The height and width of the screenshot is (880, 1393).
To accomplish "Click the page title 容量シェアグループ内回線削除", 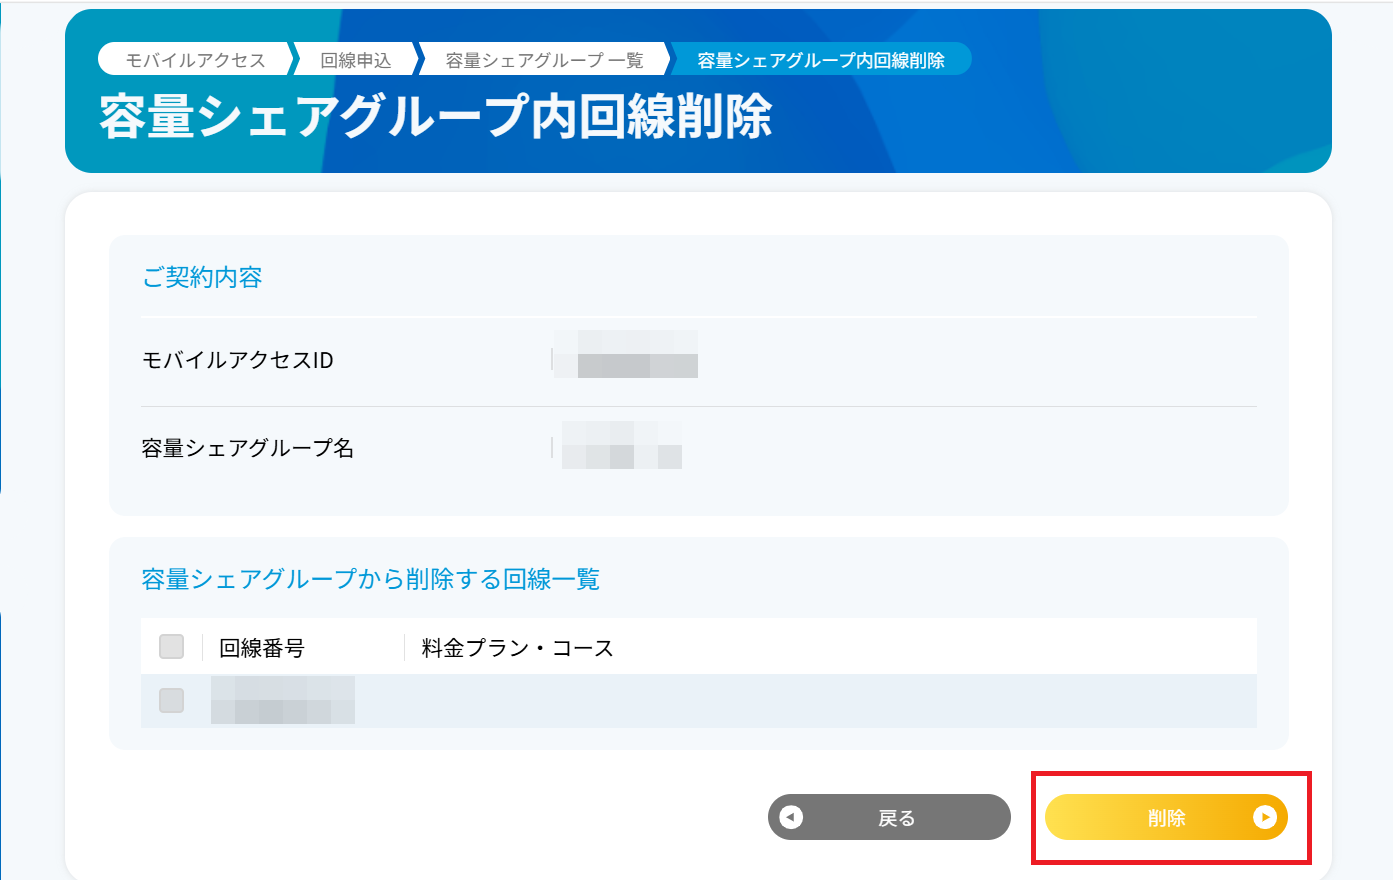I will pos(436,116).
